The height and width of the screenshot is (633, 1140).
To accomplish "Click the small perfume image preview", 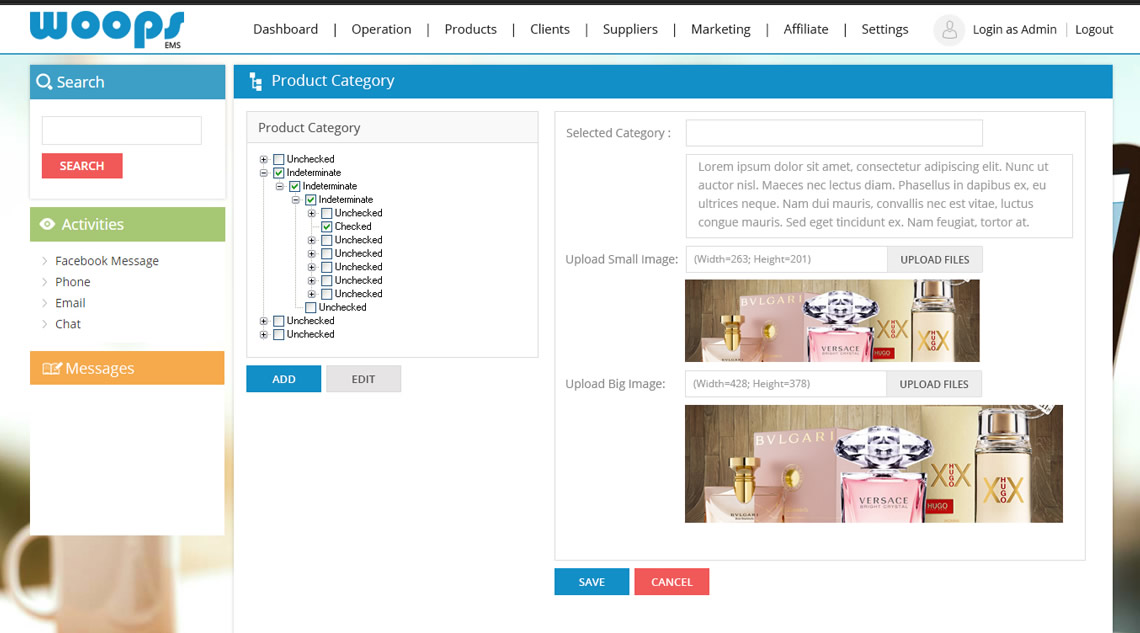I will (832, 320).
